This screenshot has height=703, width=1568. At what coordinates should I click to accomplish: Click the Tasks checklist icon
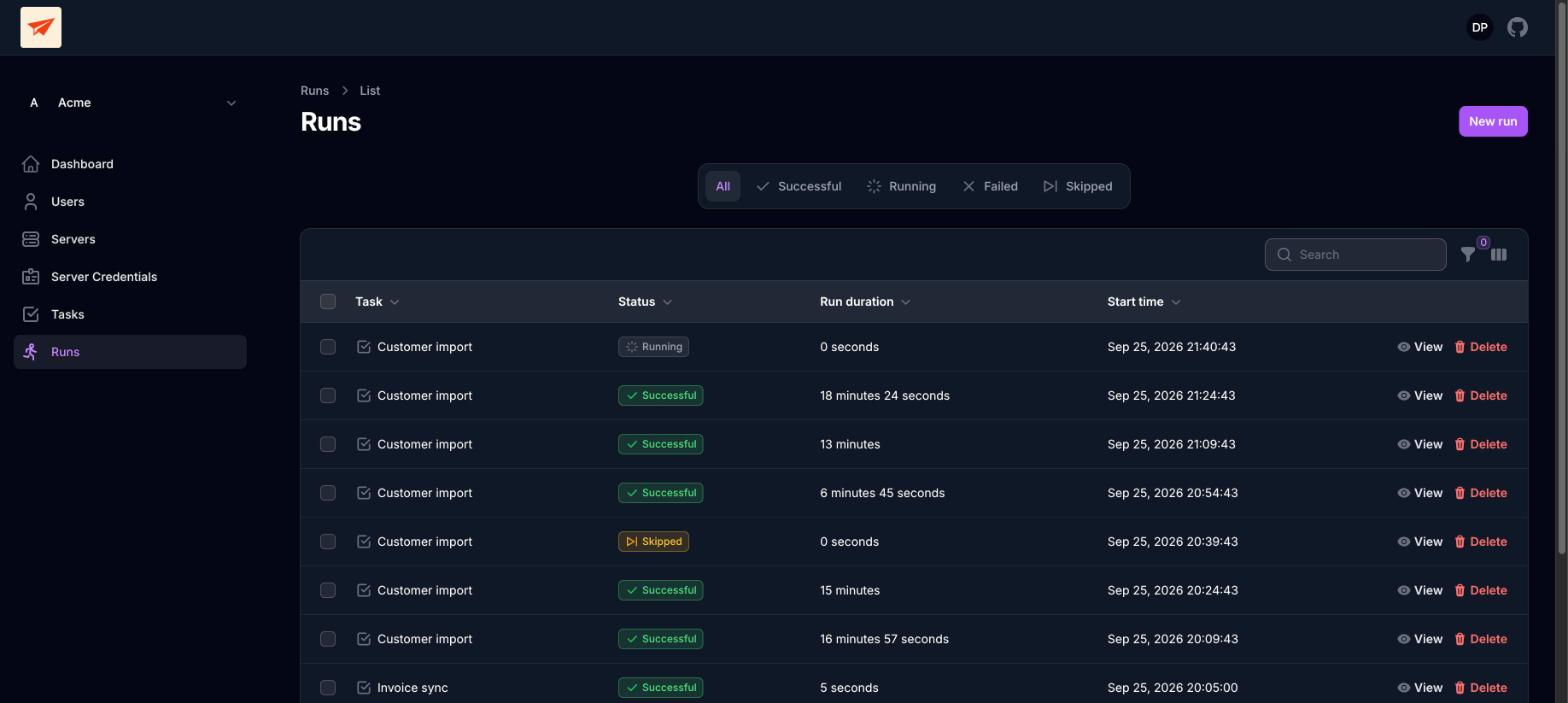pyautogui.click(x=31, y=314)
